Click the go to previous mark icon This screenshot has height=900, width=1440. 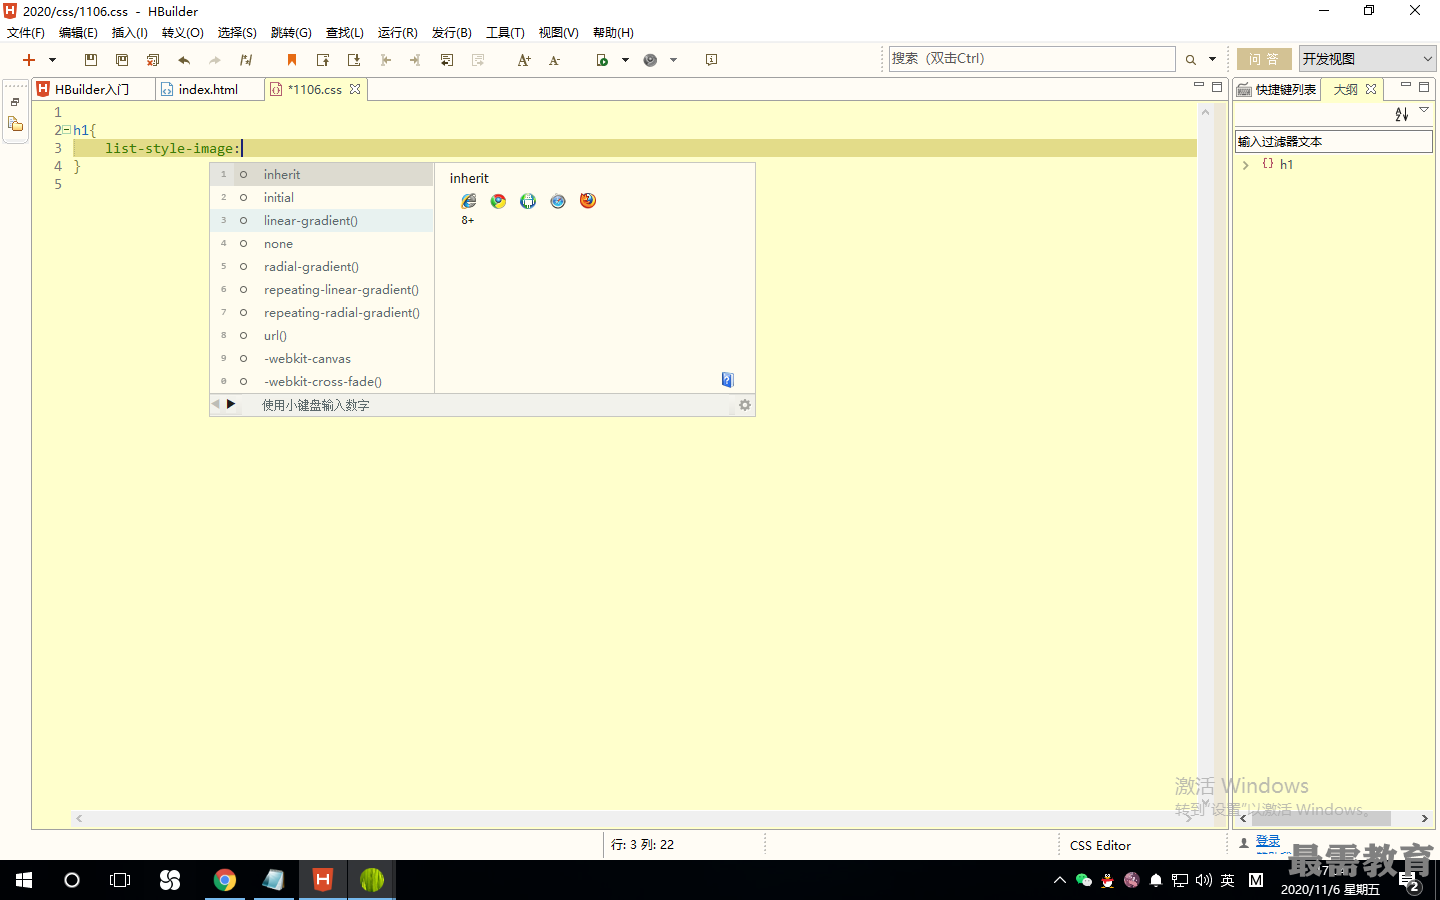pos(323,60)
